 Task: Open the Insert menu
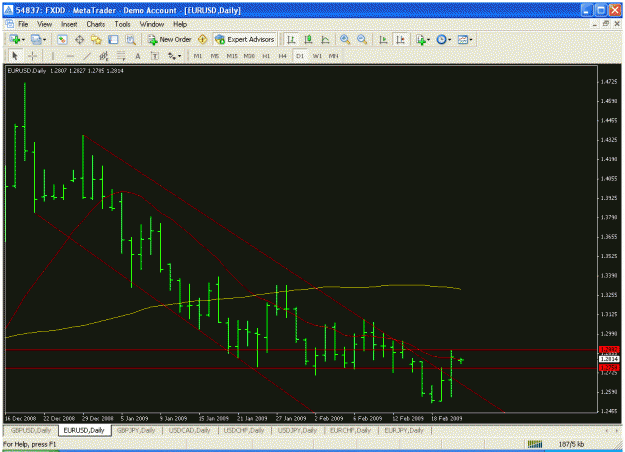(69, 24)
